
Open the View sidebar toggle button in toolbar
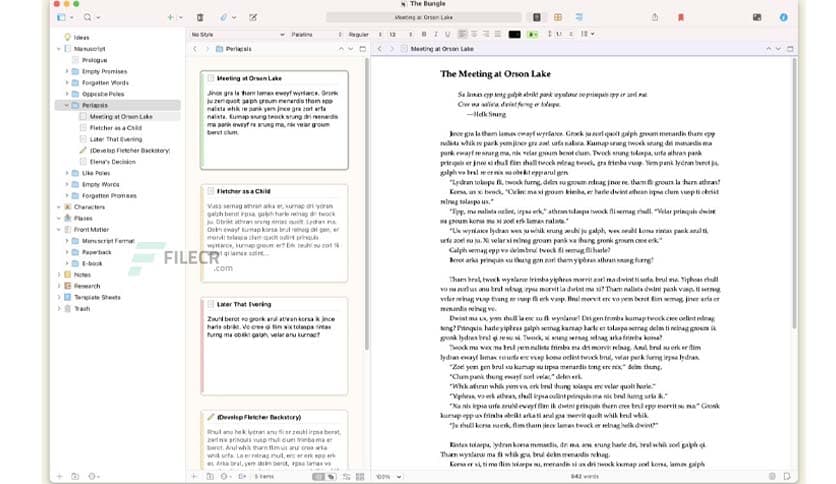tap(61, 18)
